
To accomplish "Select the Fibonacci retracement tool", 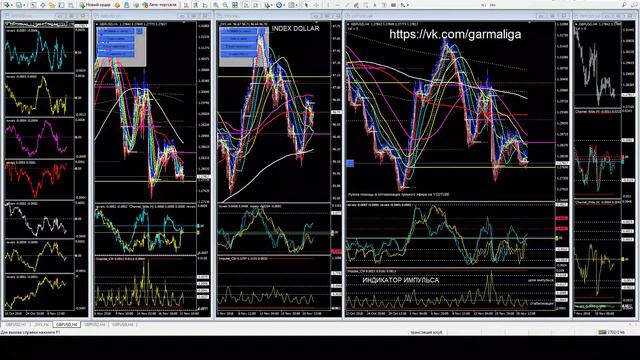I will pos(366,5).
